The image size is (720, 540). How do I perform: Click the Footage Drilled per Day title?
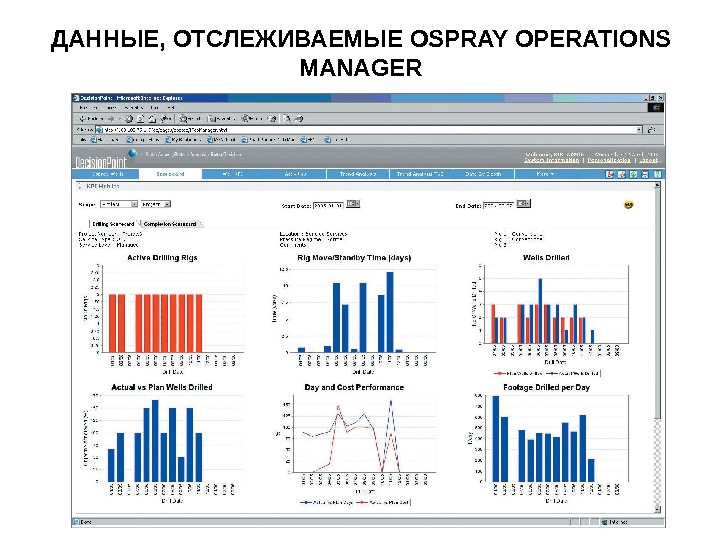546,387
